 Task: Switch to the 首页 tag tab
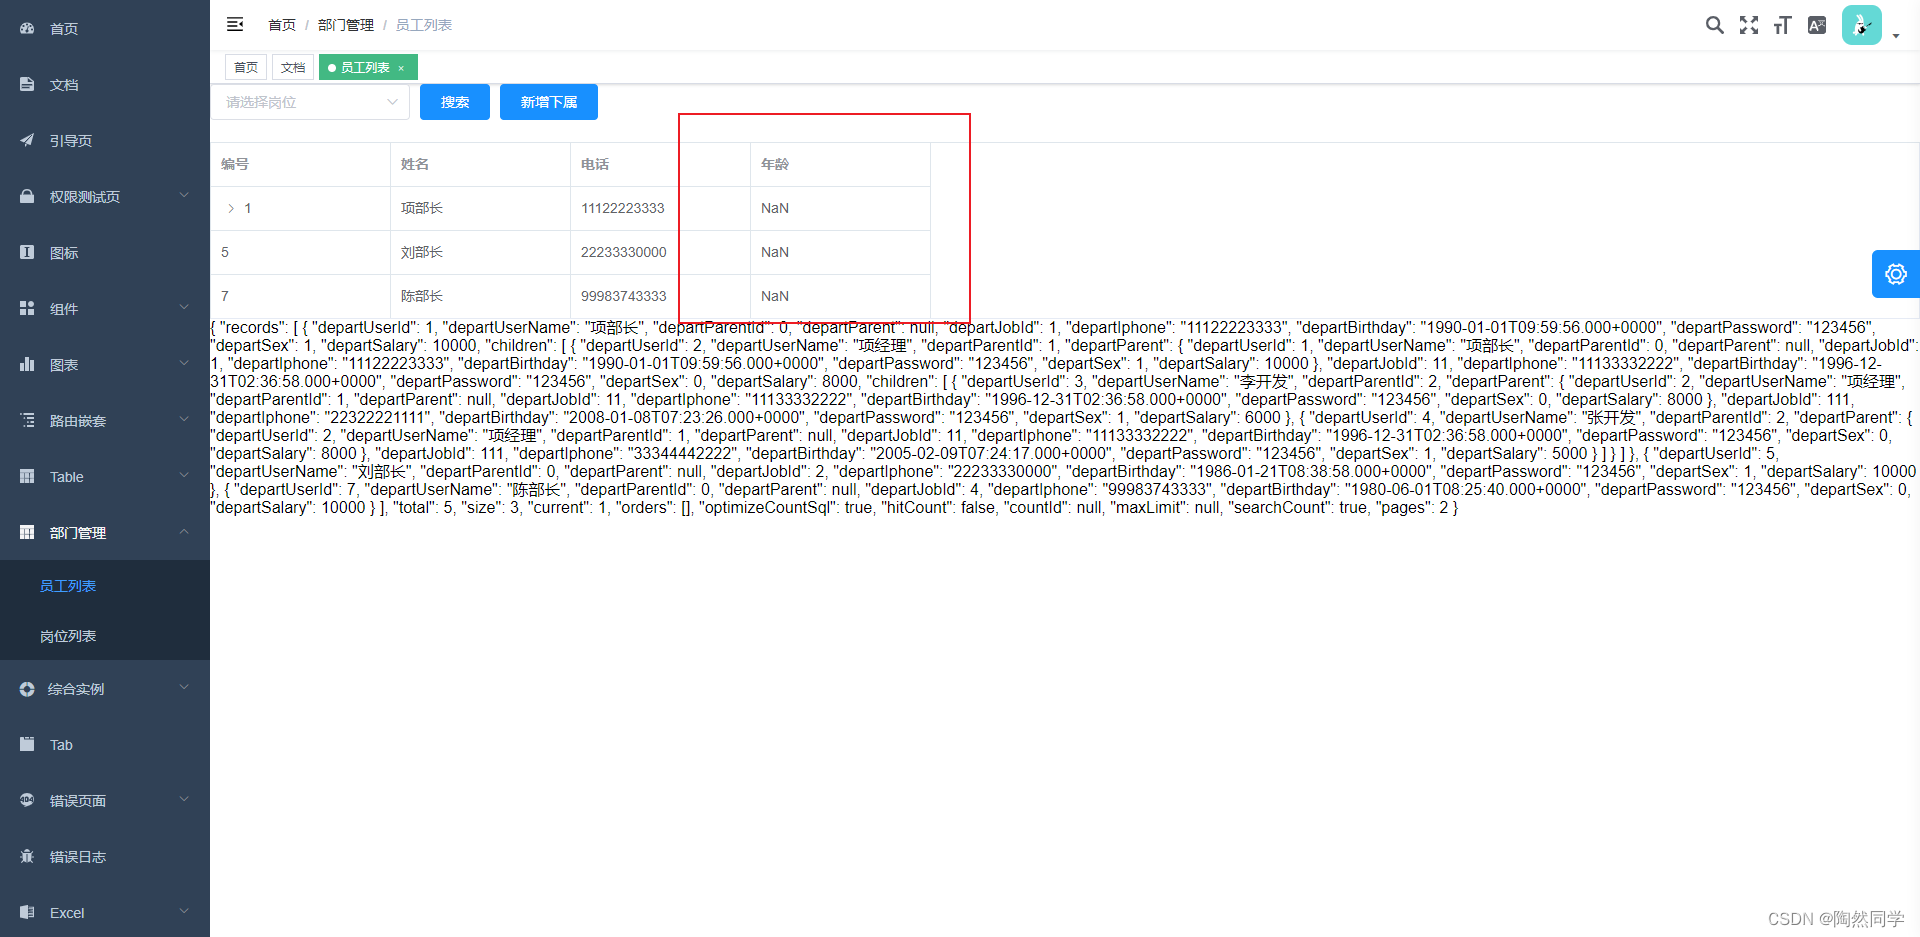[246, 67]
